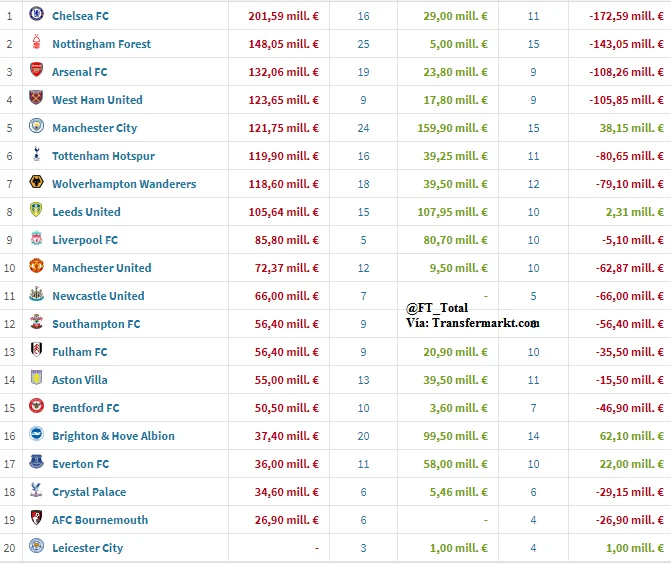This screenshot has height=563, width=671.
Task: Click Brentford expenditure 50,50 mill. €
Action: 286,408
